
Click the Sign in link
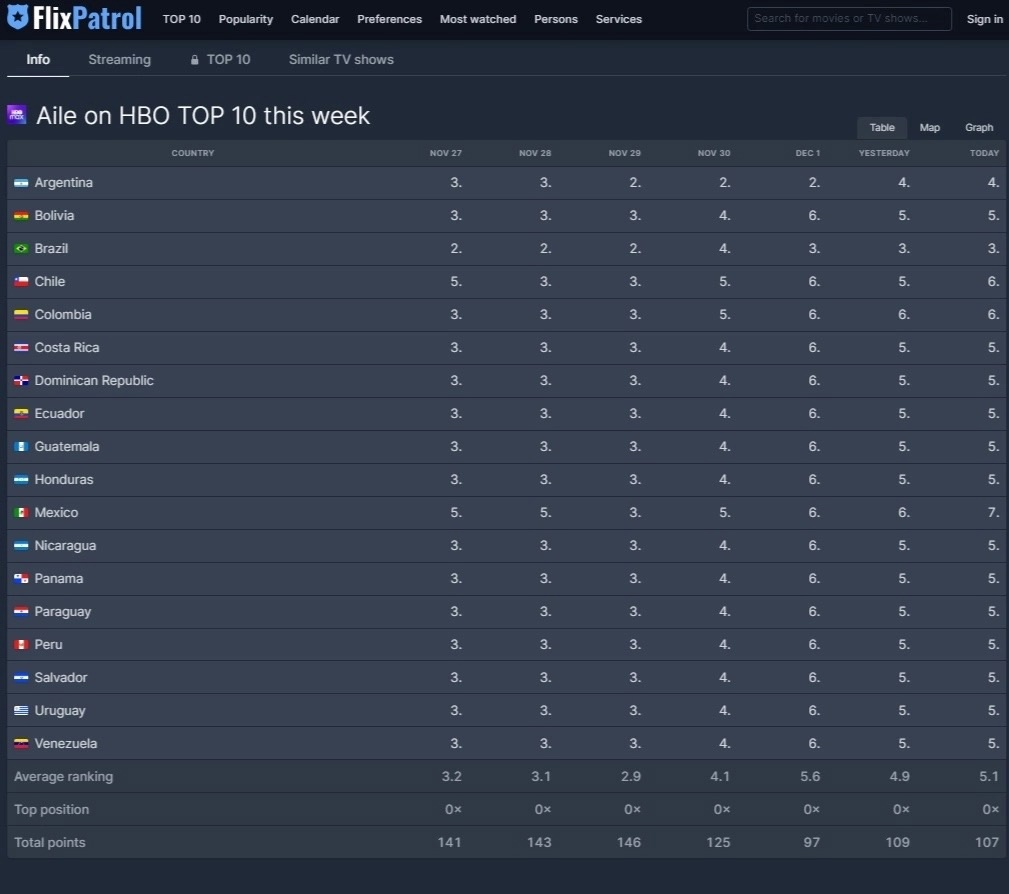click(x=984, y=19)
